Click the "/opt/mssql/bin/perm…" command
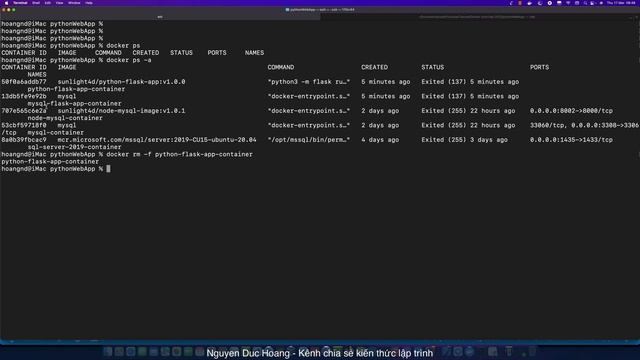This screenshot has width=640, height=360. point(309,140)
